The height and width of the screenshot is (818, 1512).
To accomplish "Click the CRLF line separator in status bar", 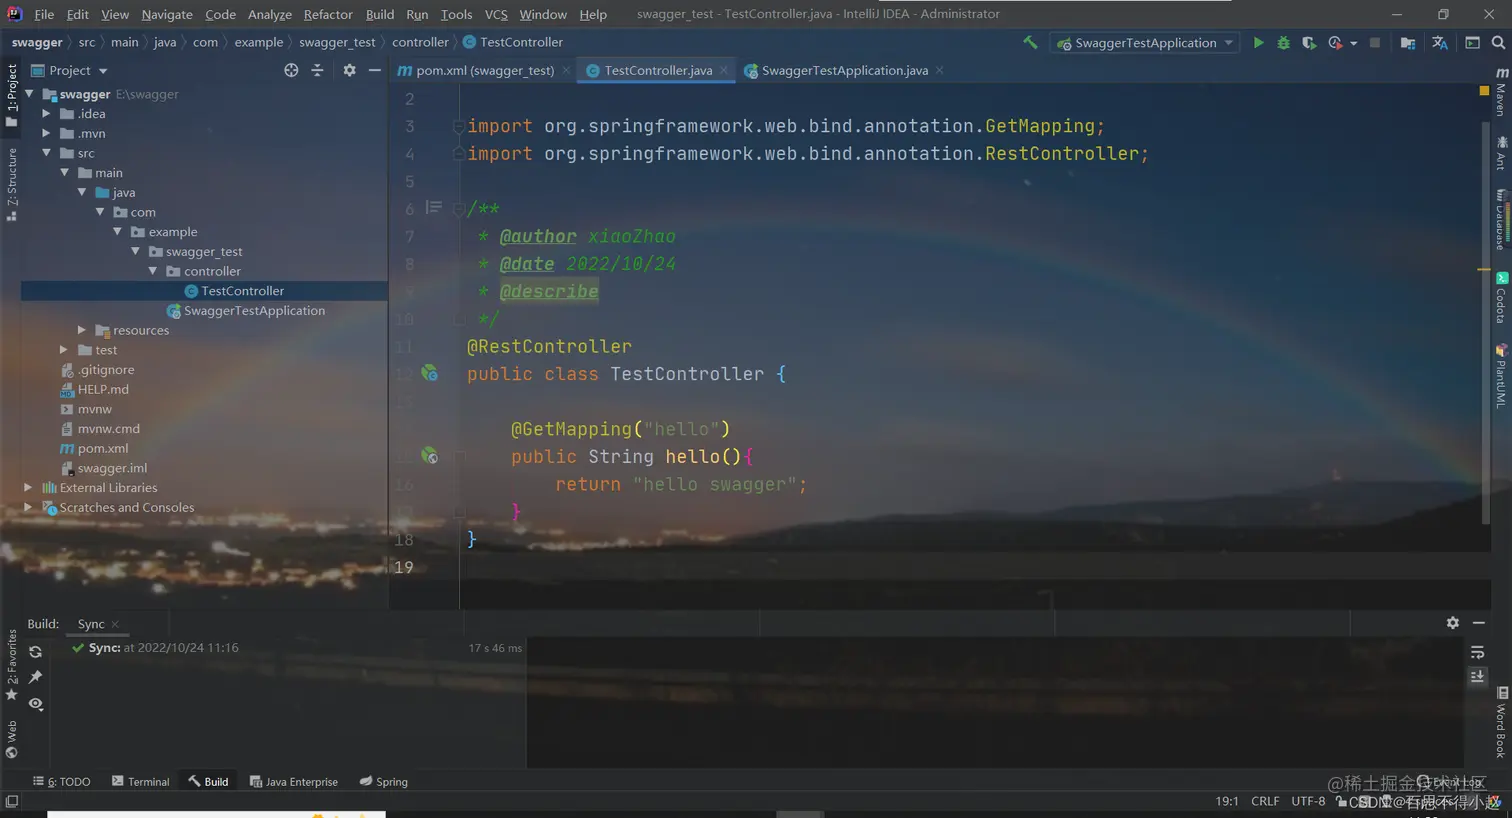I will tap(1265, 801).
